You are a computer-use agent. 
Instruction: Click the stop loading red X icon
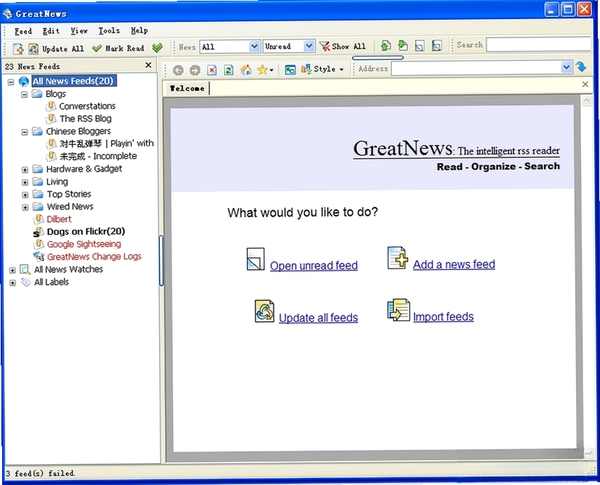point(212,70)
